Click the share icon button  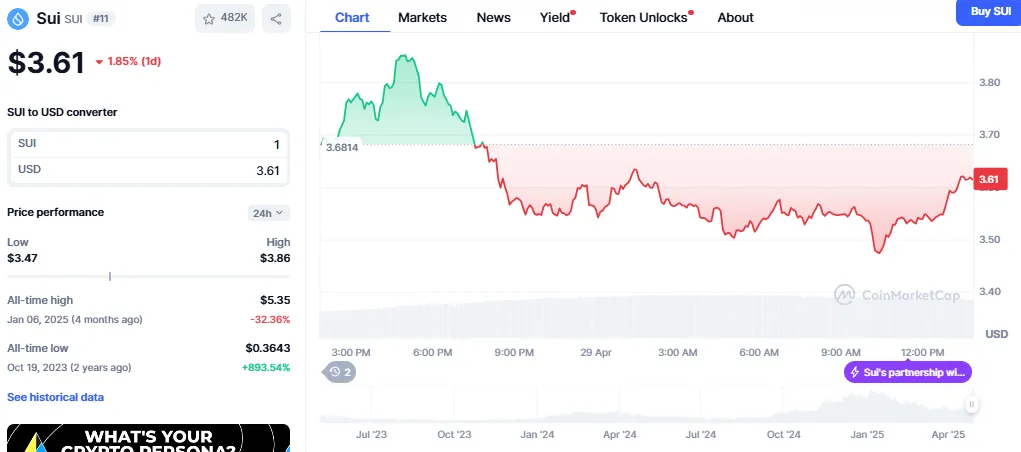click(276, 18)
